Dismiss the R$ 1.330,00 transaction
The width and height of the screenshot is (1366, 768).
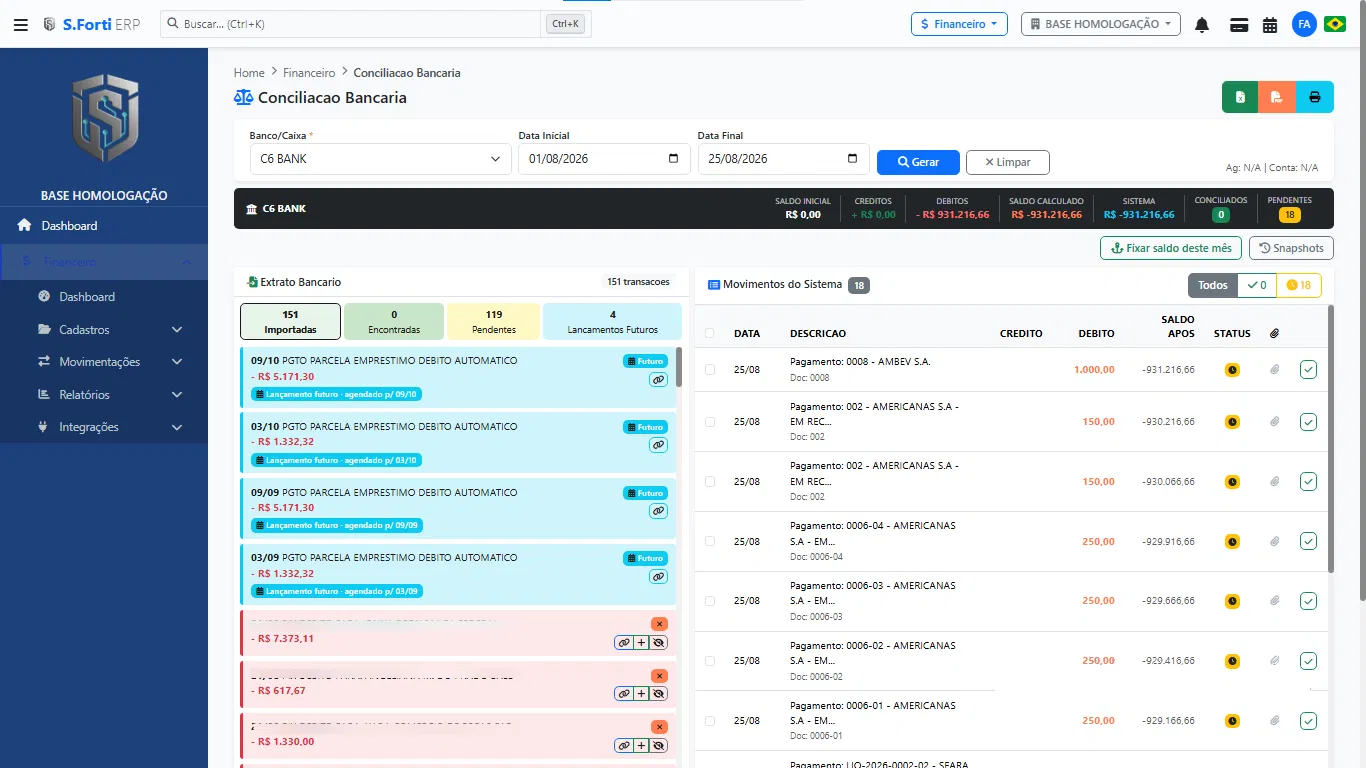click(x=659, y=727)
